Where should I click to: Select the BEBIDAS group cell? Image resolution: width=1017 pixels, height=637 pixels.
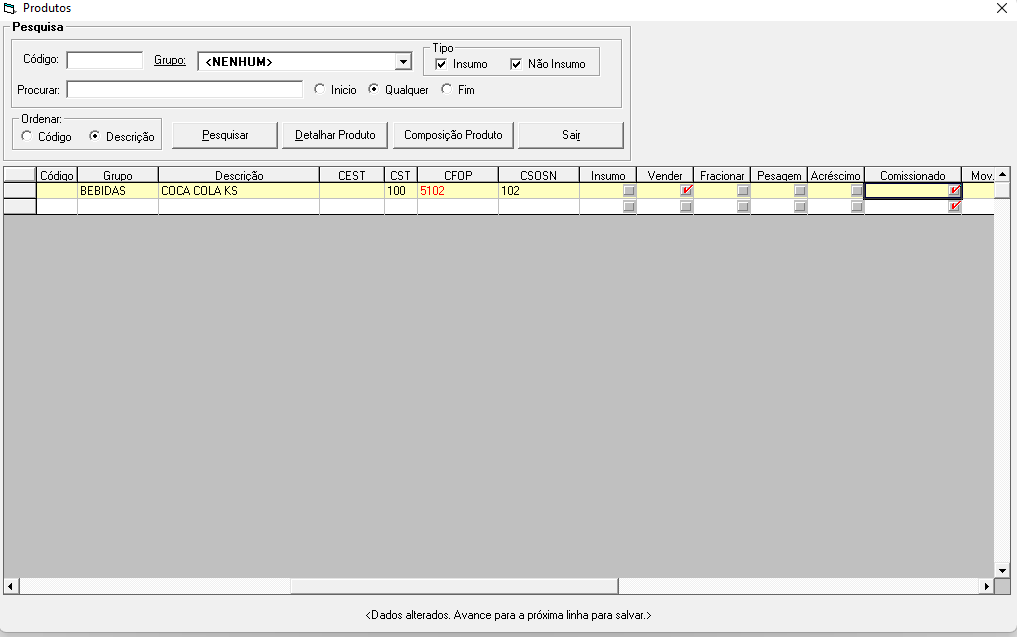[117, 191]
